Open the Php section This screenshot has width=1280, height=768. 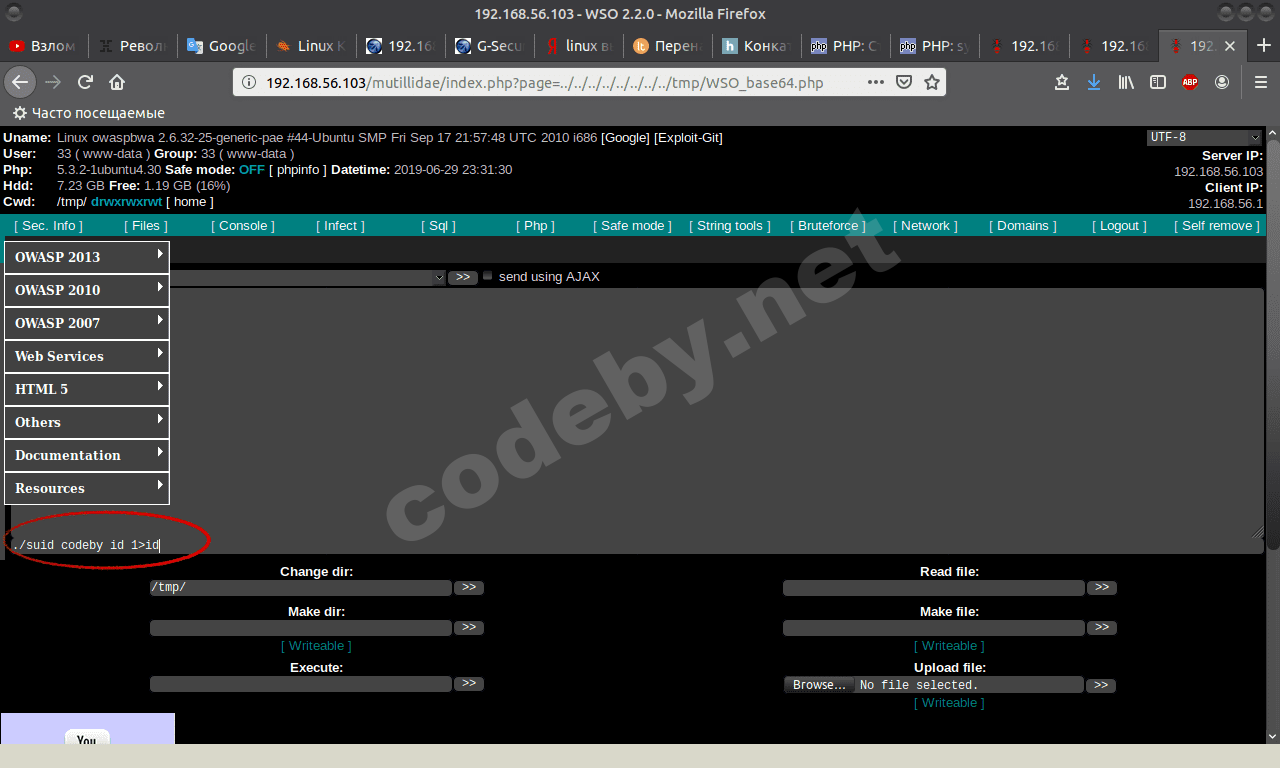click(x=536, y=226)
